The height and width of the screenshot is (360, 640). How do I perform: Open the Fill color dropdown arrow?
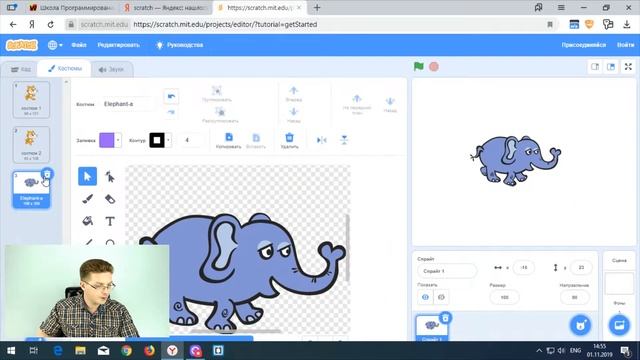pos(118,140)
